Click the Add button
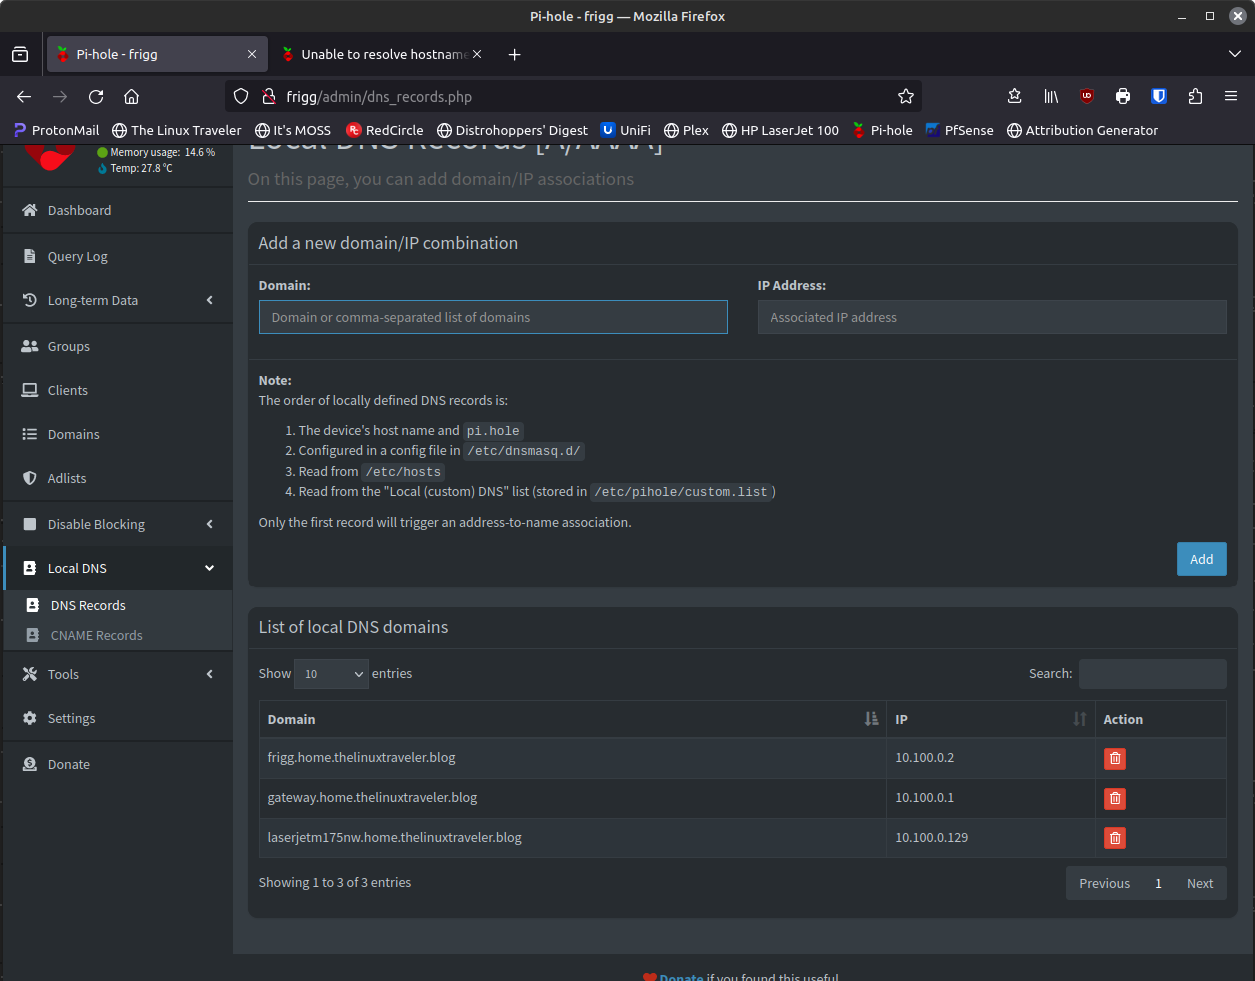The image size is (1255, 981). pyautogui.click(x=1202, y=560)
